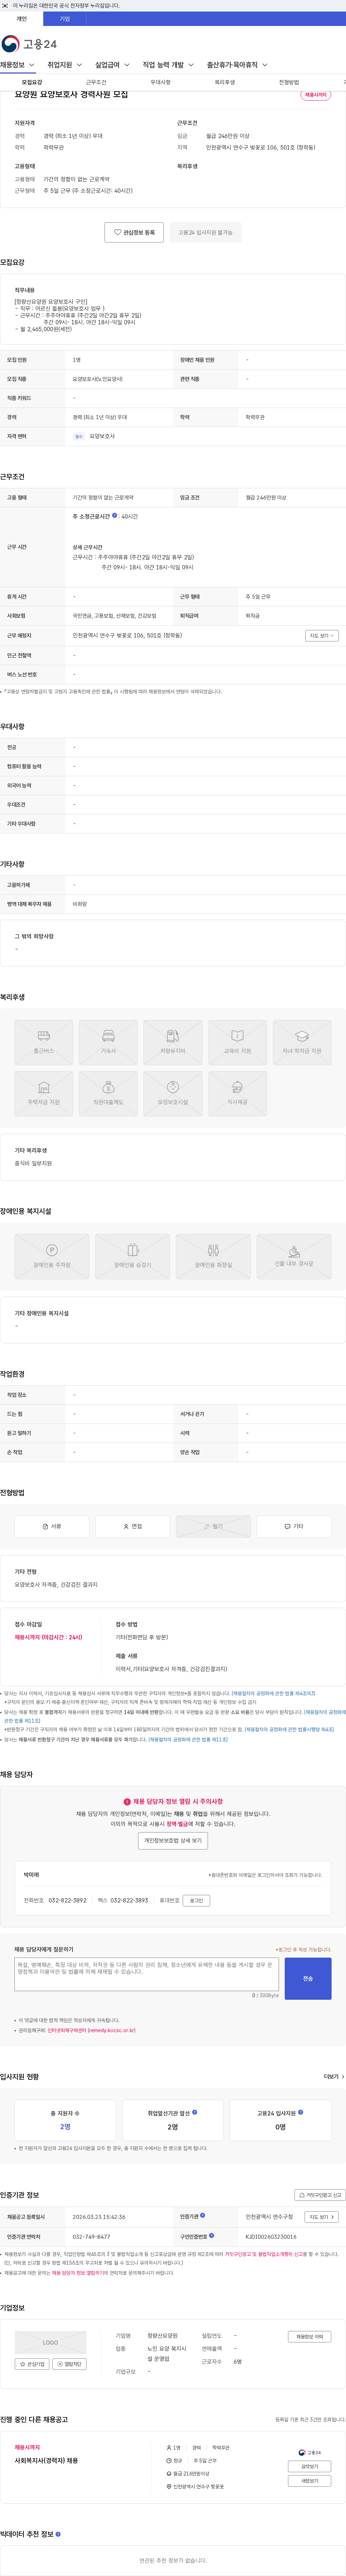
Task: Open the 고용24 logo home link
Action: point(29,44)
